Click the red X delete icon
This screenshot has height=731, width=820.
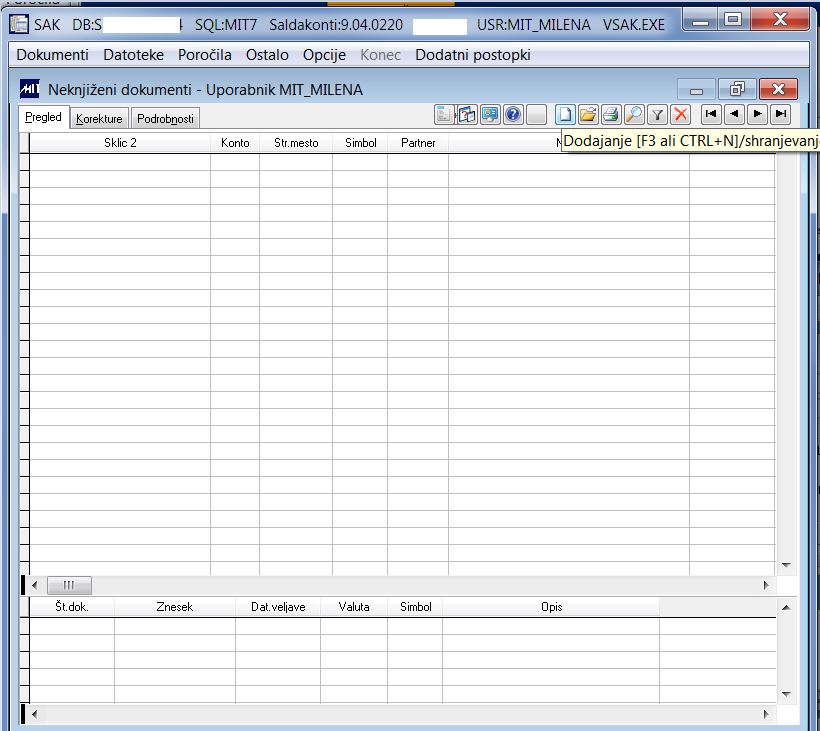click(680, 115)
